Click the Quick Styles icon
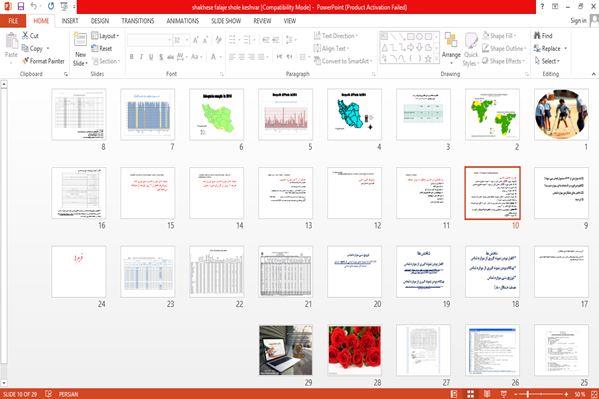Viewport: 599px width, 399px height. (x=471, y=49)
